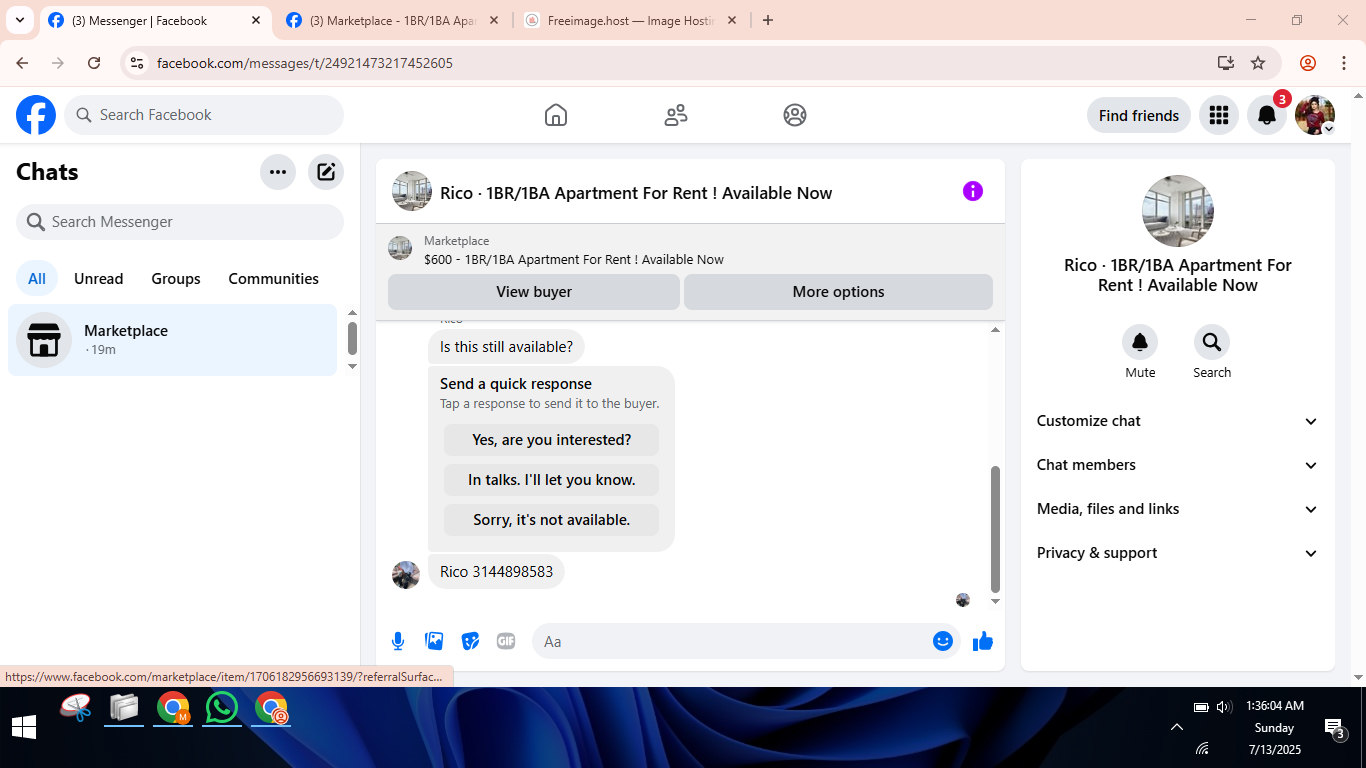The height and width of the screenshot is (768, 1366).
Task: Select the Communities chats filter
Action: click(x=274, y=279)
